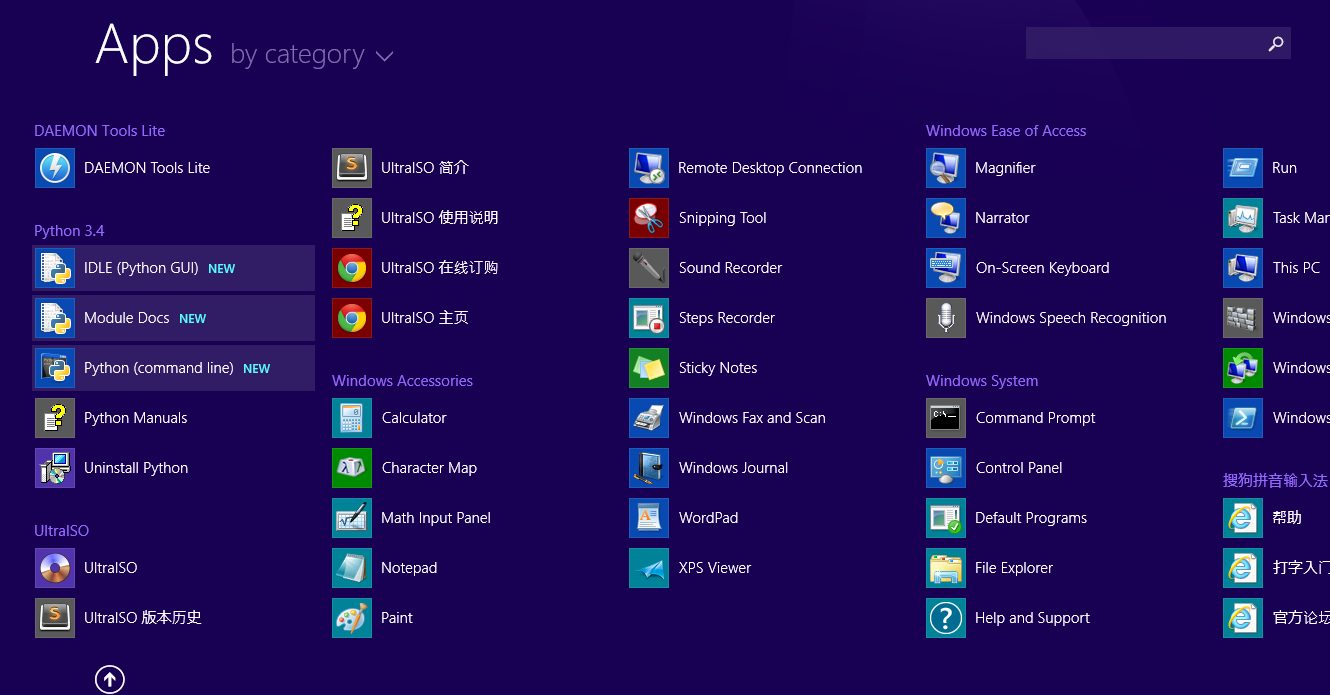Go back to Start with the up arrow
This screenshot has height=695, width=1330.
click(110, 680)
